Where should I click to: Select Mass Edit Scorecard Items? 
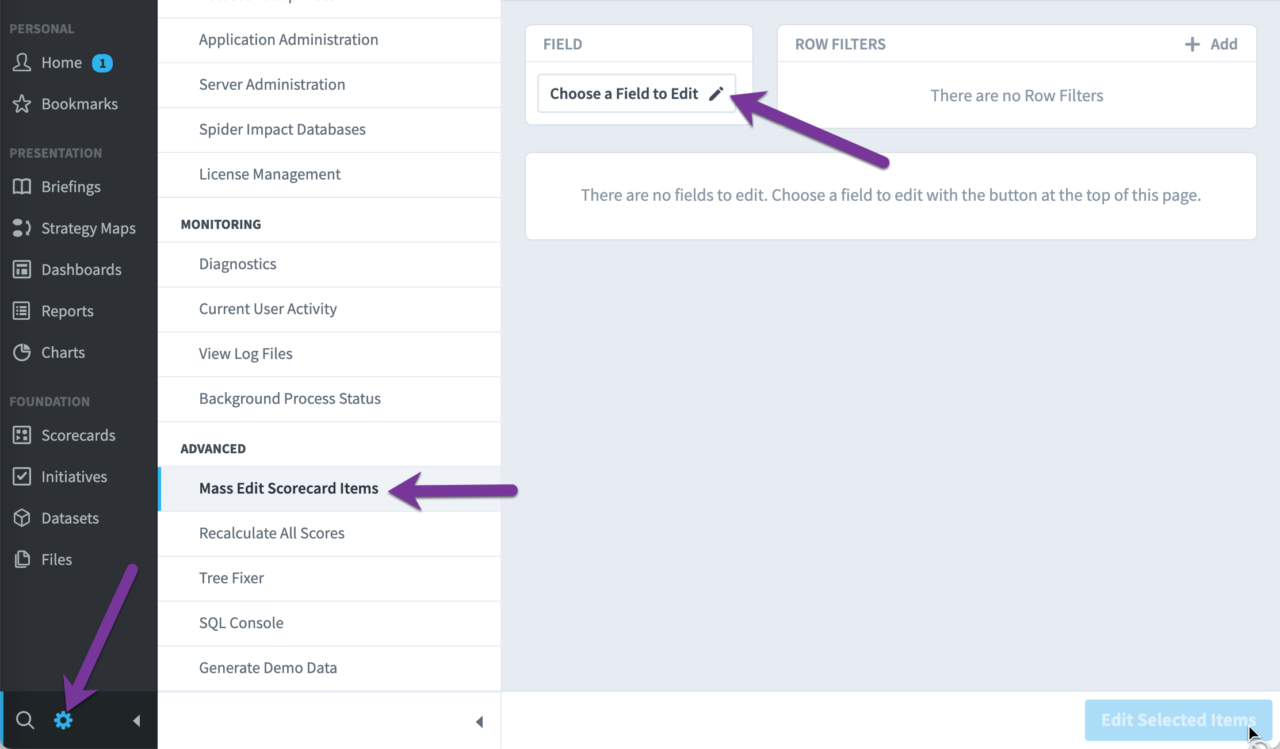pyautogui.click(x=288, y=489)
